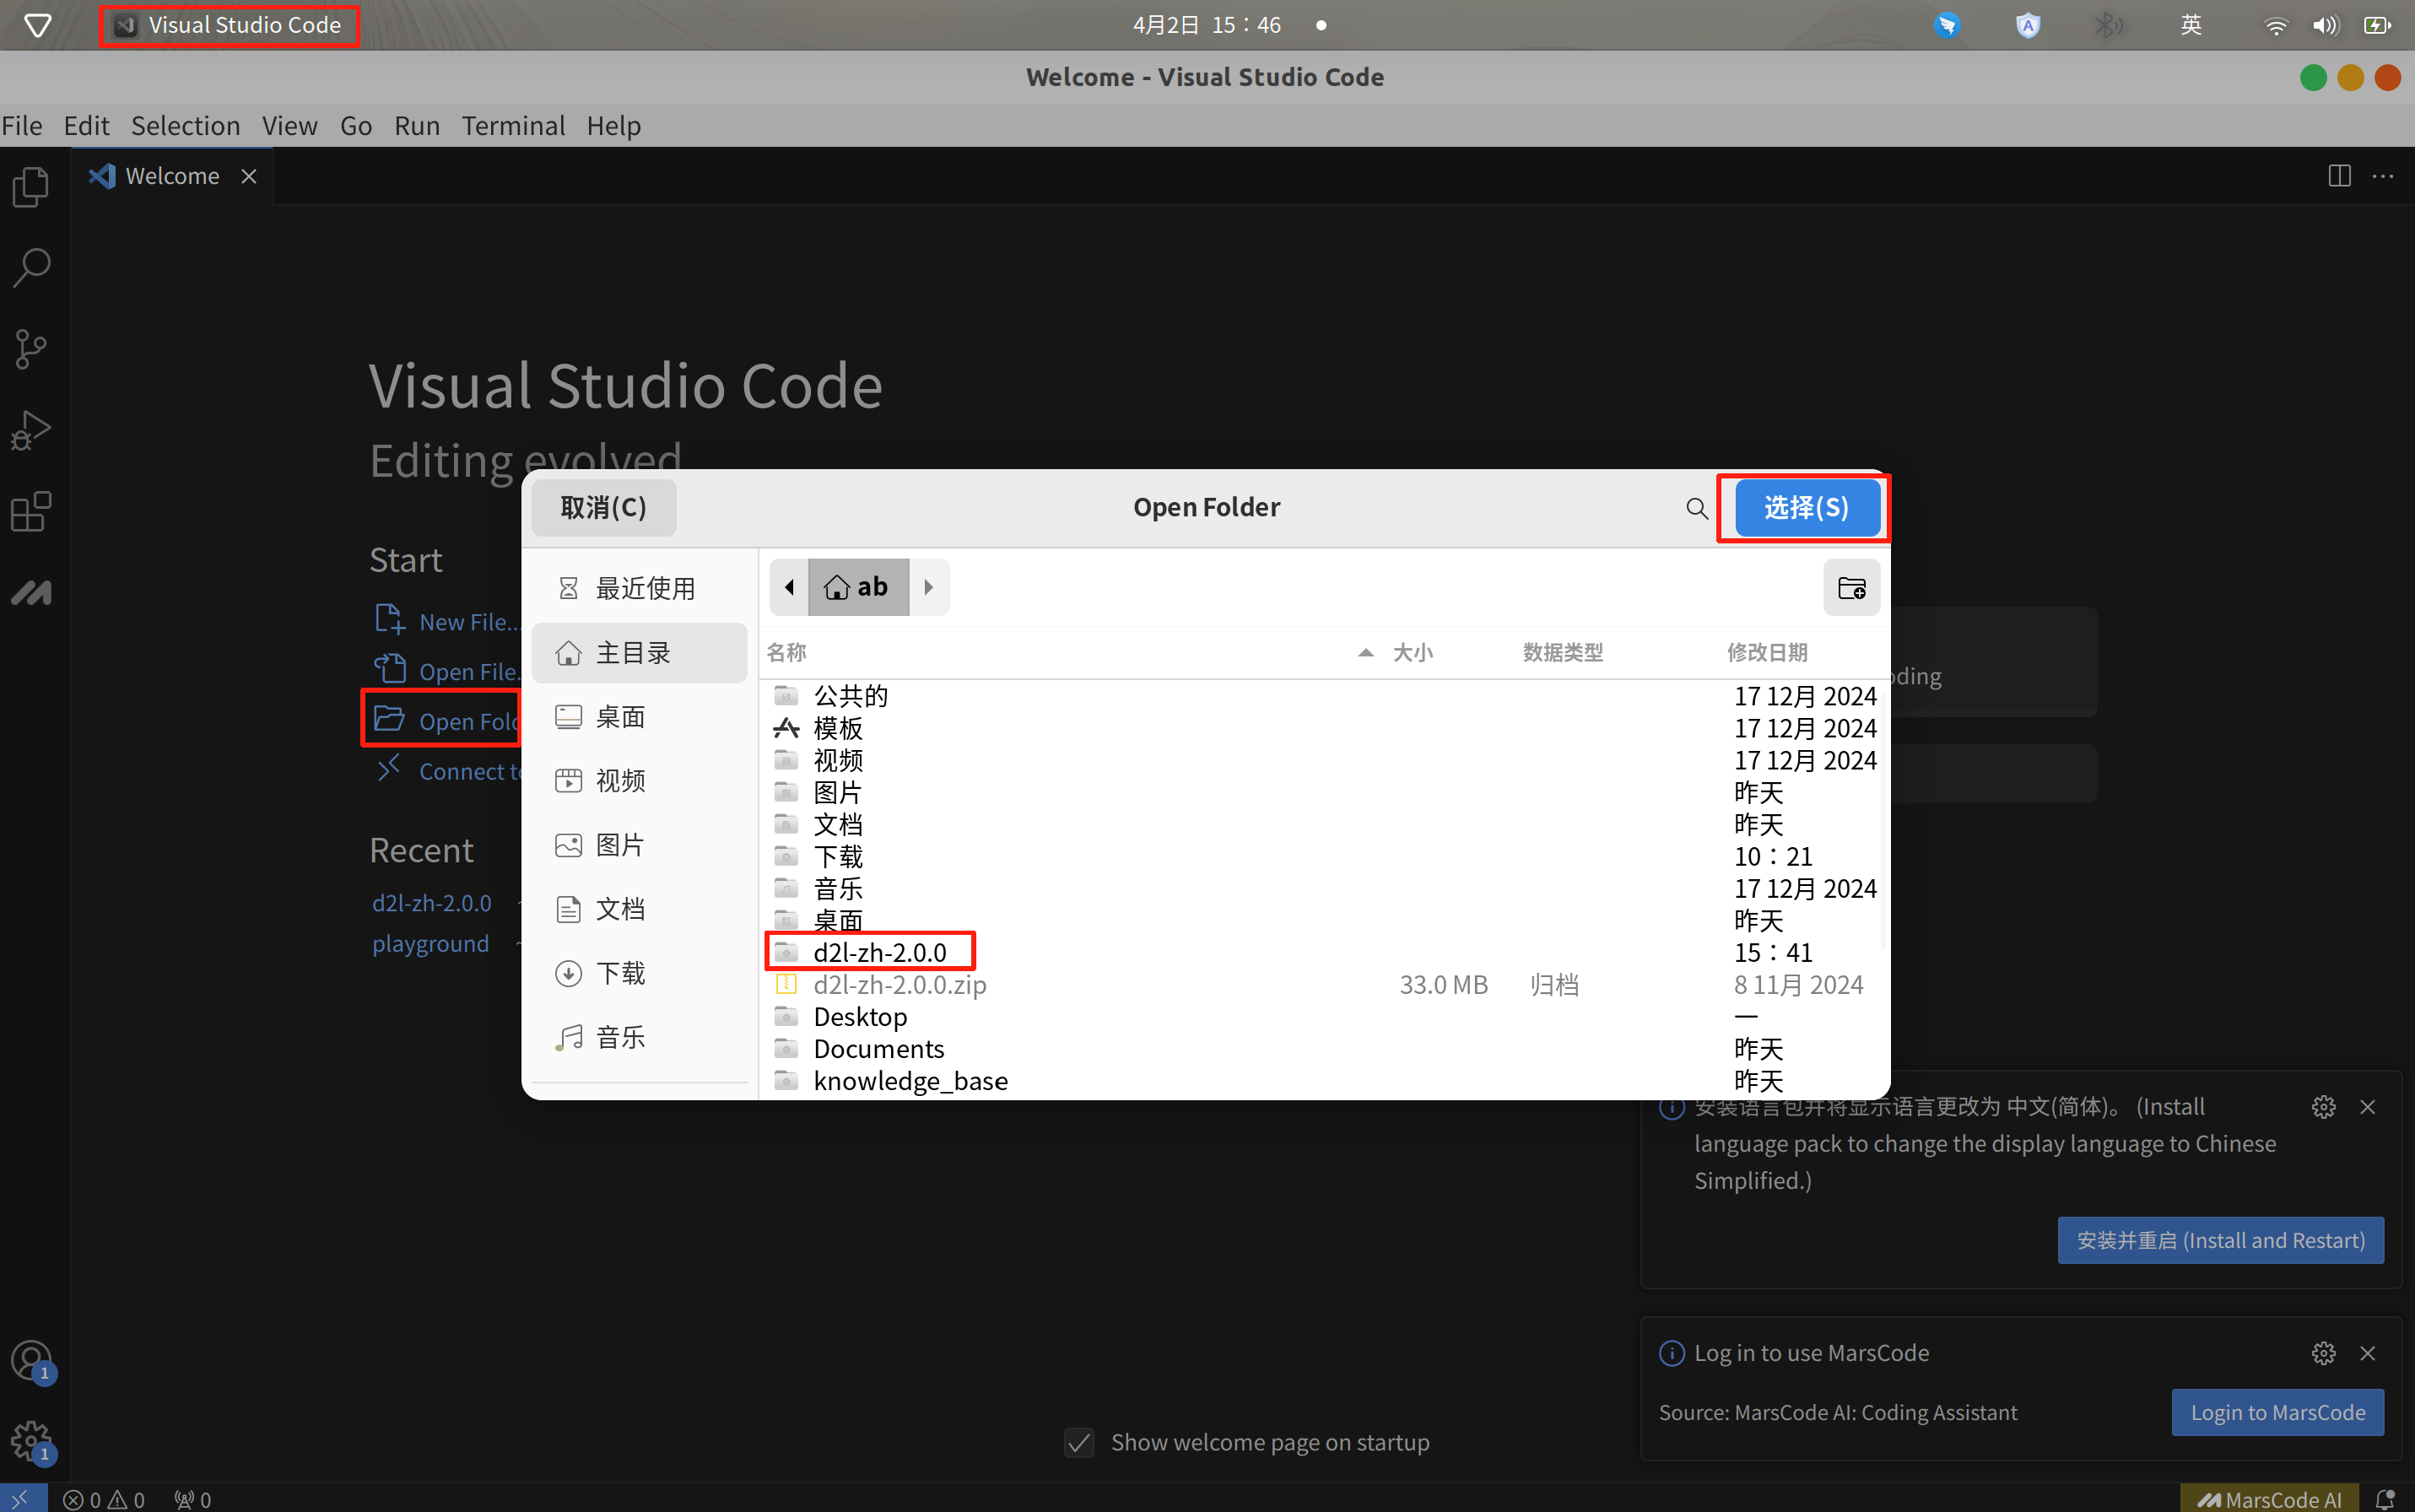The height and width of the screenshot is (1512, 2415).
Task: Expand the breadcrumb forward arrow next to ab
Action: 928,587
